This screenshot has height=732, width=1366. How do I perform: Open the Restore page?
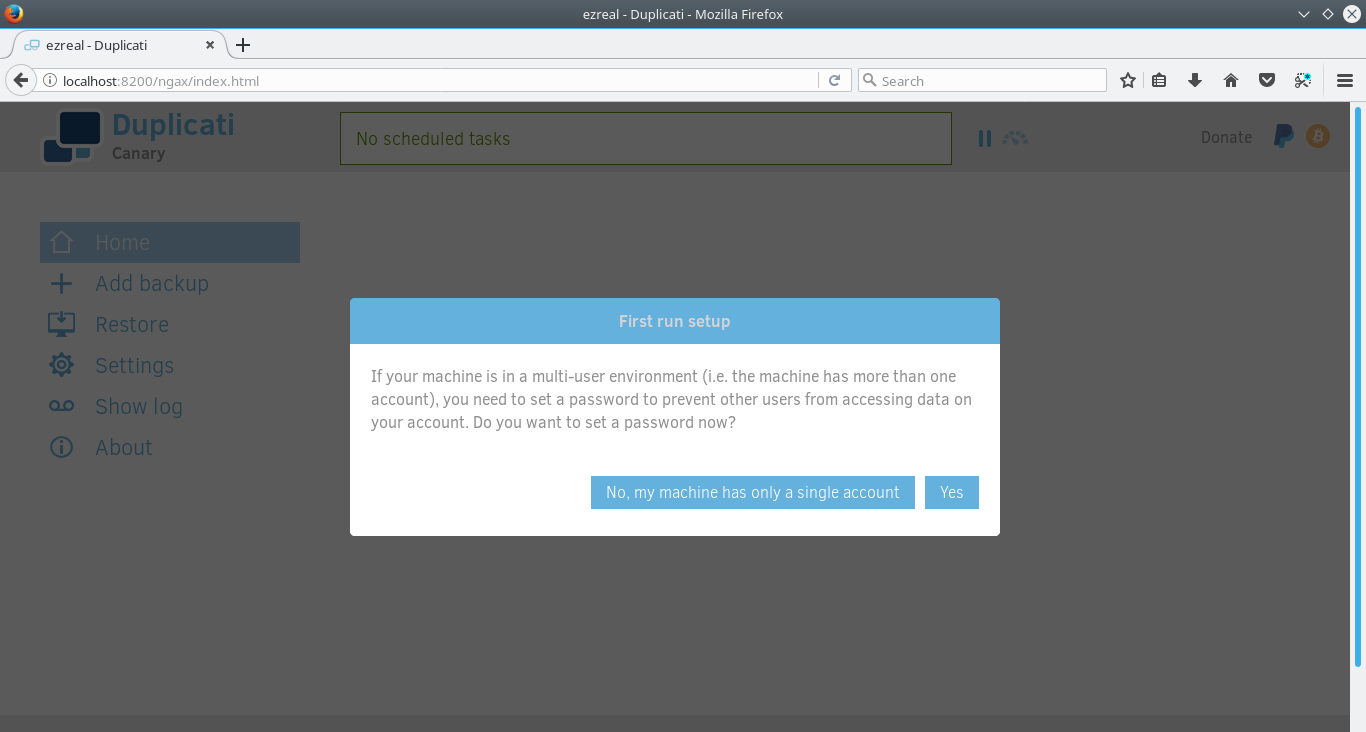pos(132,325)
